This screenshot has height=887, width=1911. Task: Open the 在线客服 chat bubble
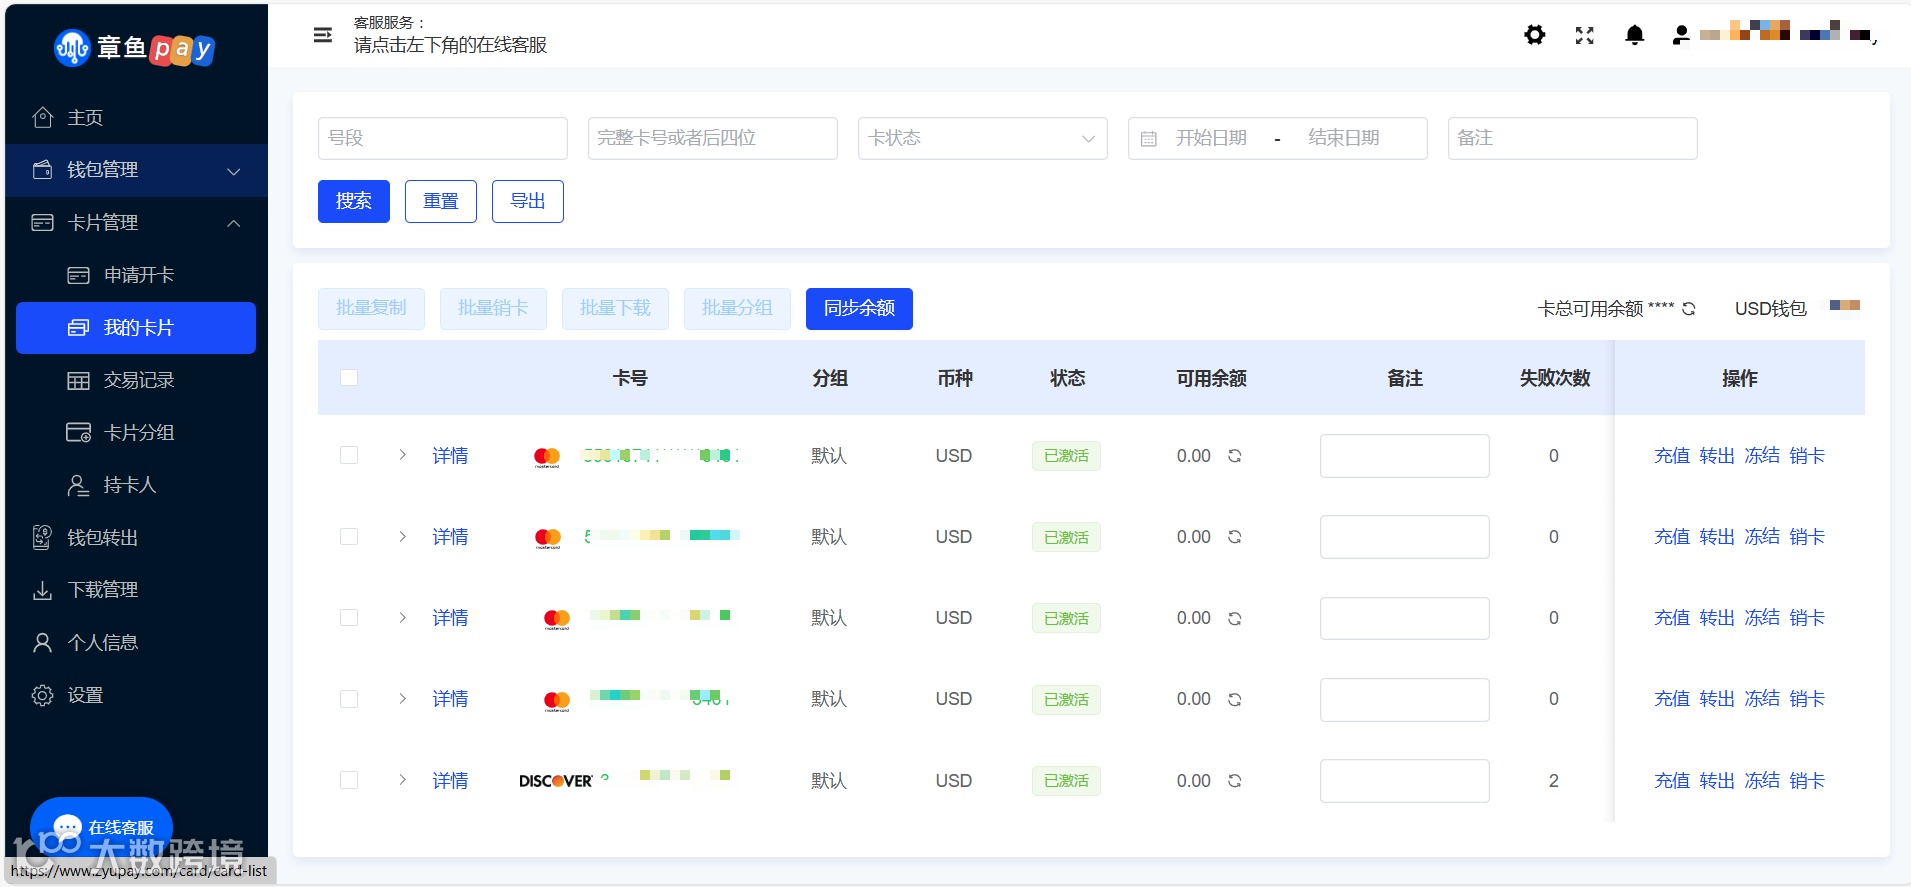click(102, 827)
